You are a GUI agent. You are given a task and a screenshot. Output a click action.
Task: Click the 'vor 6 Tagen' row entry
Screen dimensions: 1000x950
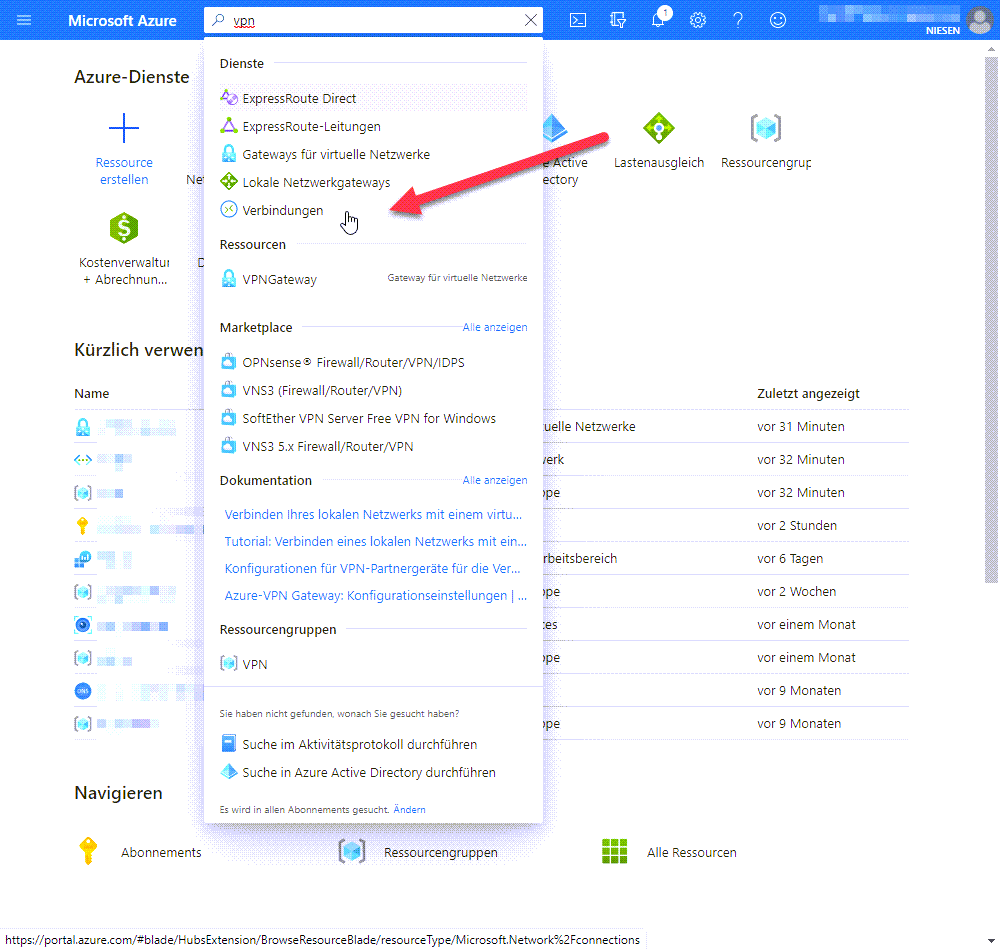(x=790, y=559)
